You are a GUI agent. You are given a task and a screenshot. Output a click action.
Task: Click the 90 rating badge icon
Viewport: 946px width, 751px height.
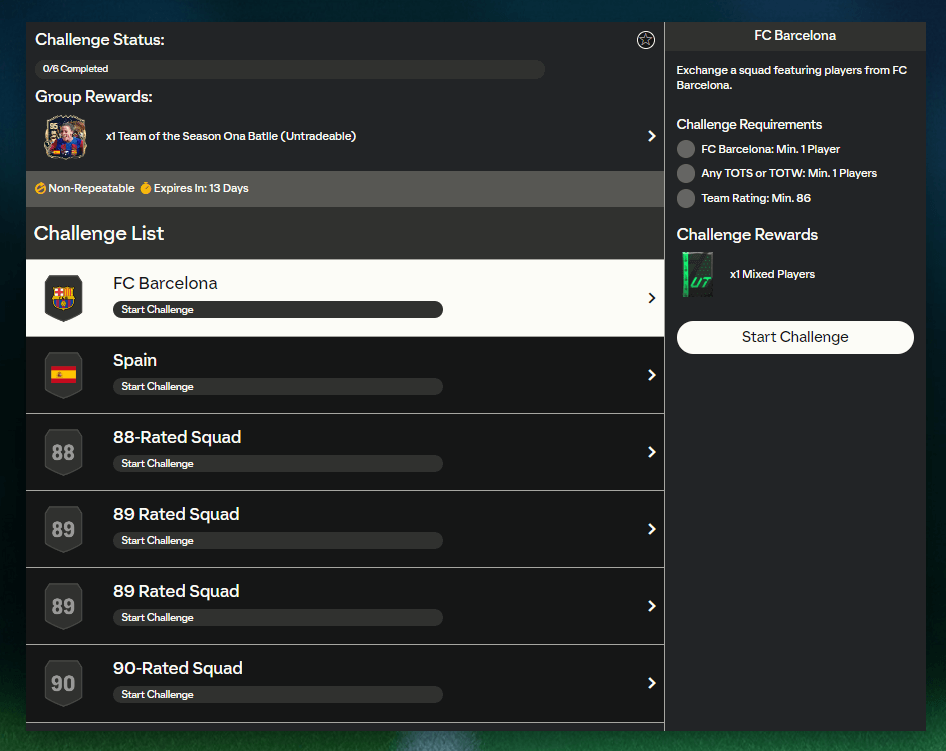(63, 683)
